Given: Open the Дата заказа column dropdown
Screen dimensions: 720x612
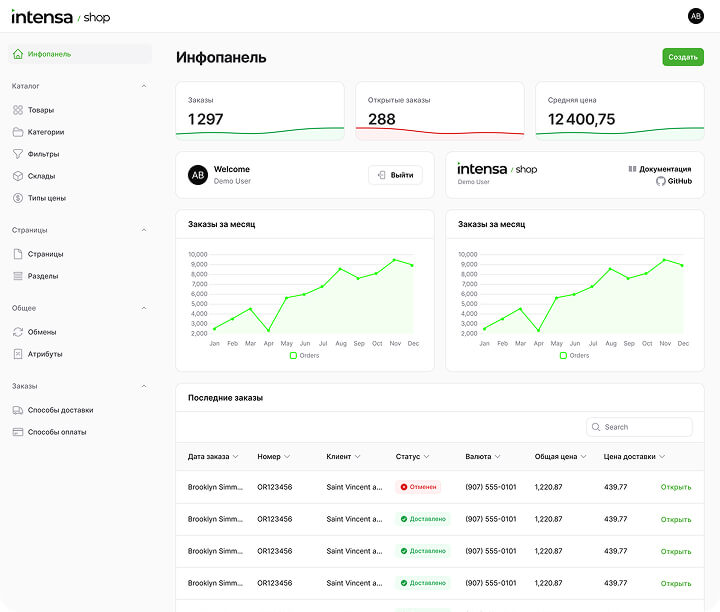Looking at the screenshot, I should click(x=236, y=457).
